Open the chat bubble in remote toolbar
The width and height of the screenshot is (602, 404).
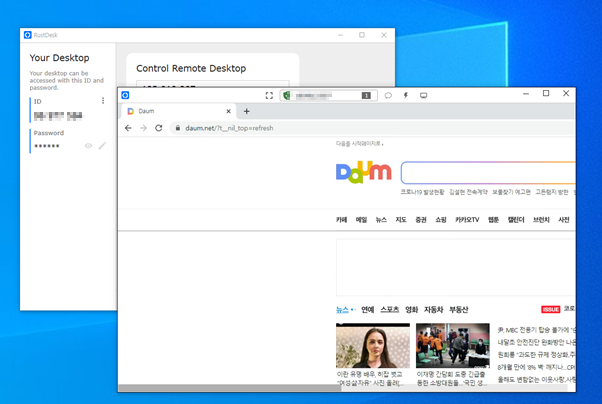[x=388, y=95]
